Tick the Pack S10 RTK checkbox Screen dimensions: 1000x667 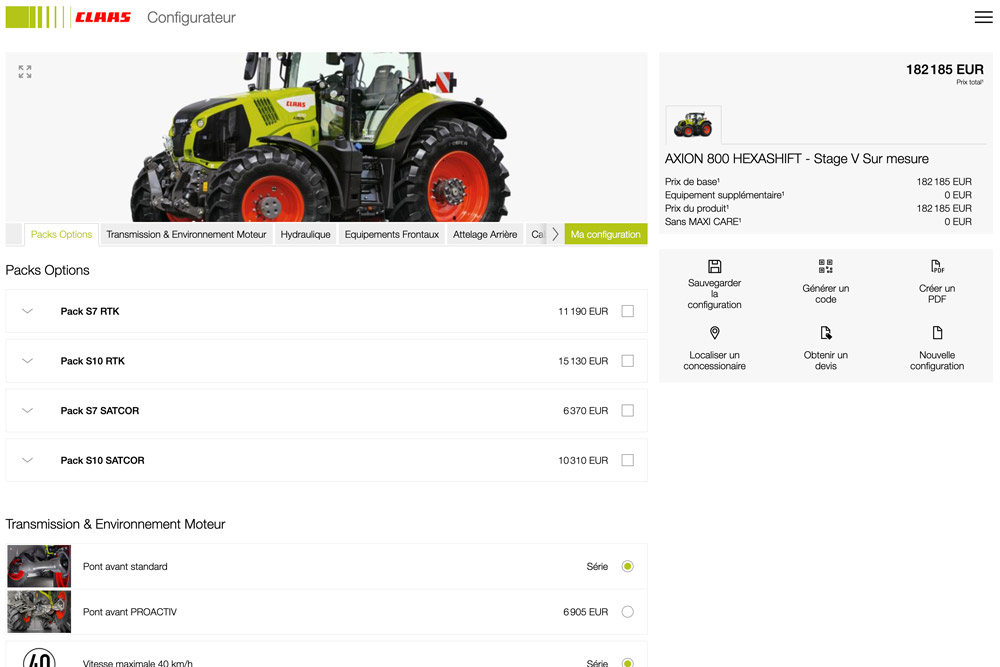tap(628, 361)
